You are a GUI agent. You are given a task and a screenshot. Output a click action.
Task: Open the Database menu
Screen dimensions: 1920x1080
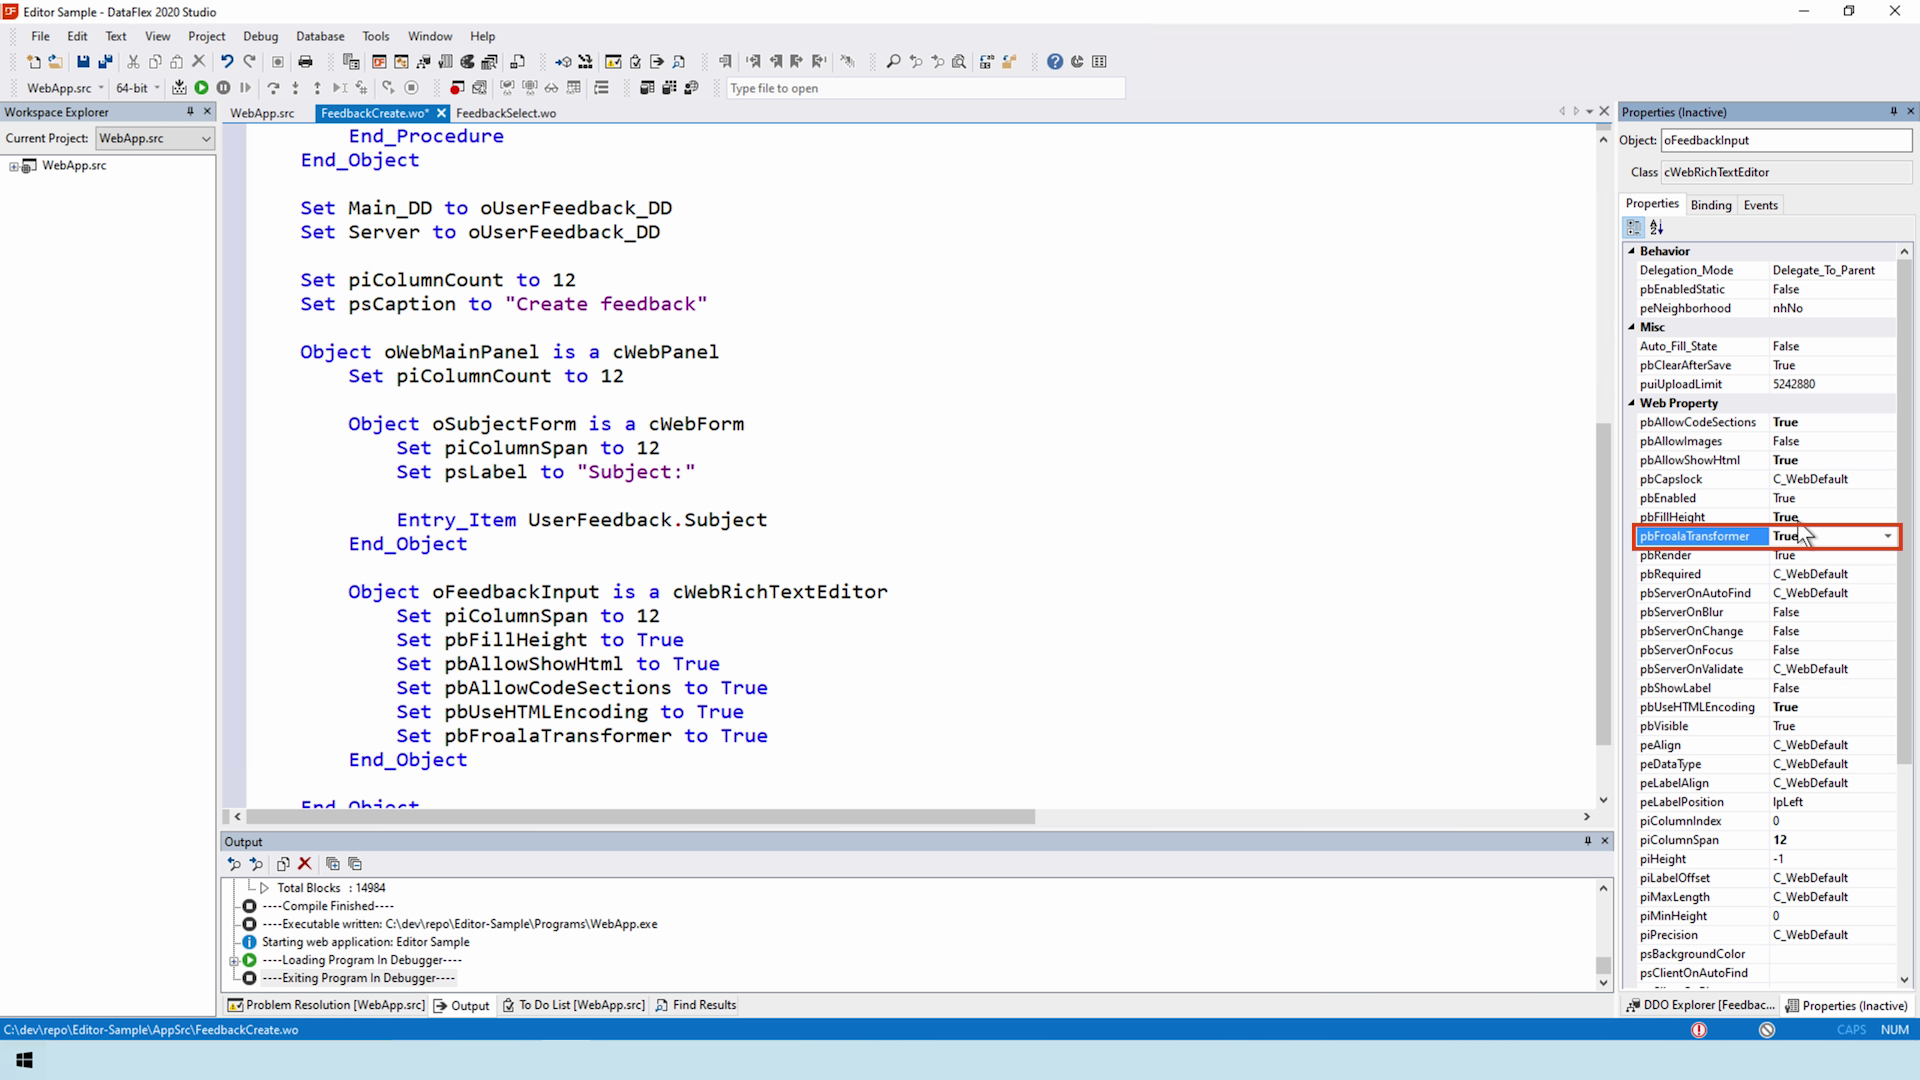coord(319,36)
